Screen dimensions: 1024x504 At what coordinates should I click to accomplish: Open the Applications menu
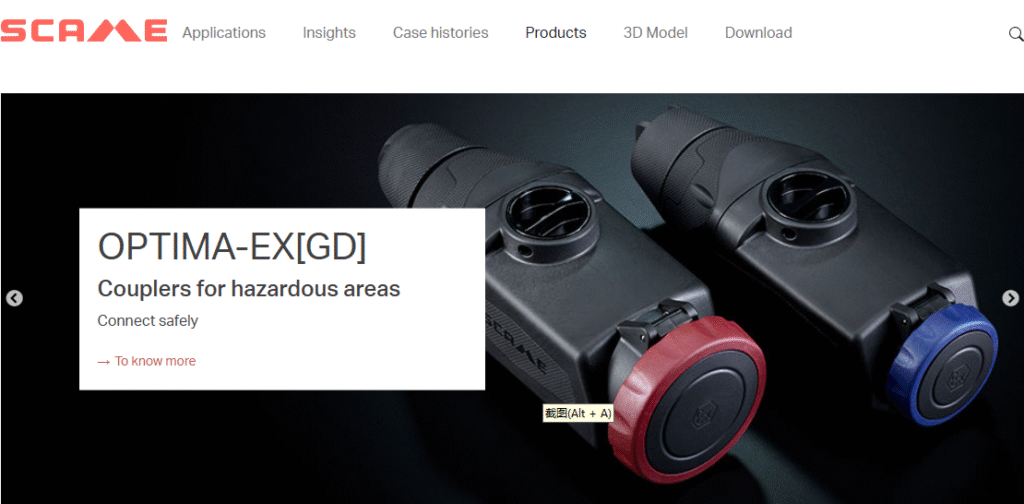tap(224, 33)
